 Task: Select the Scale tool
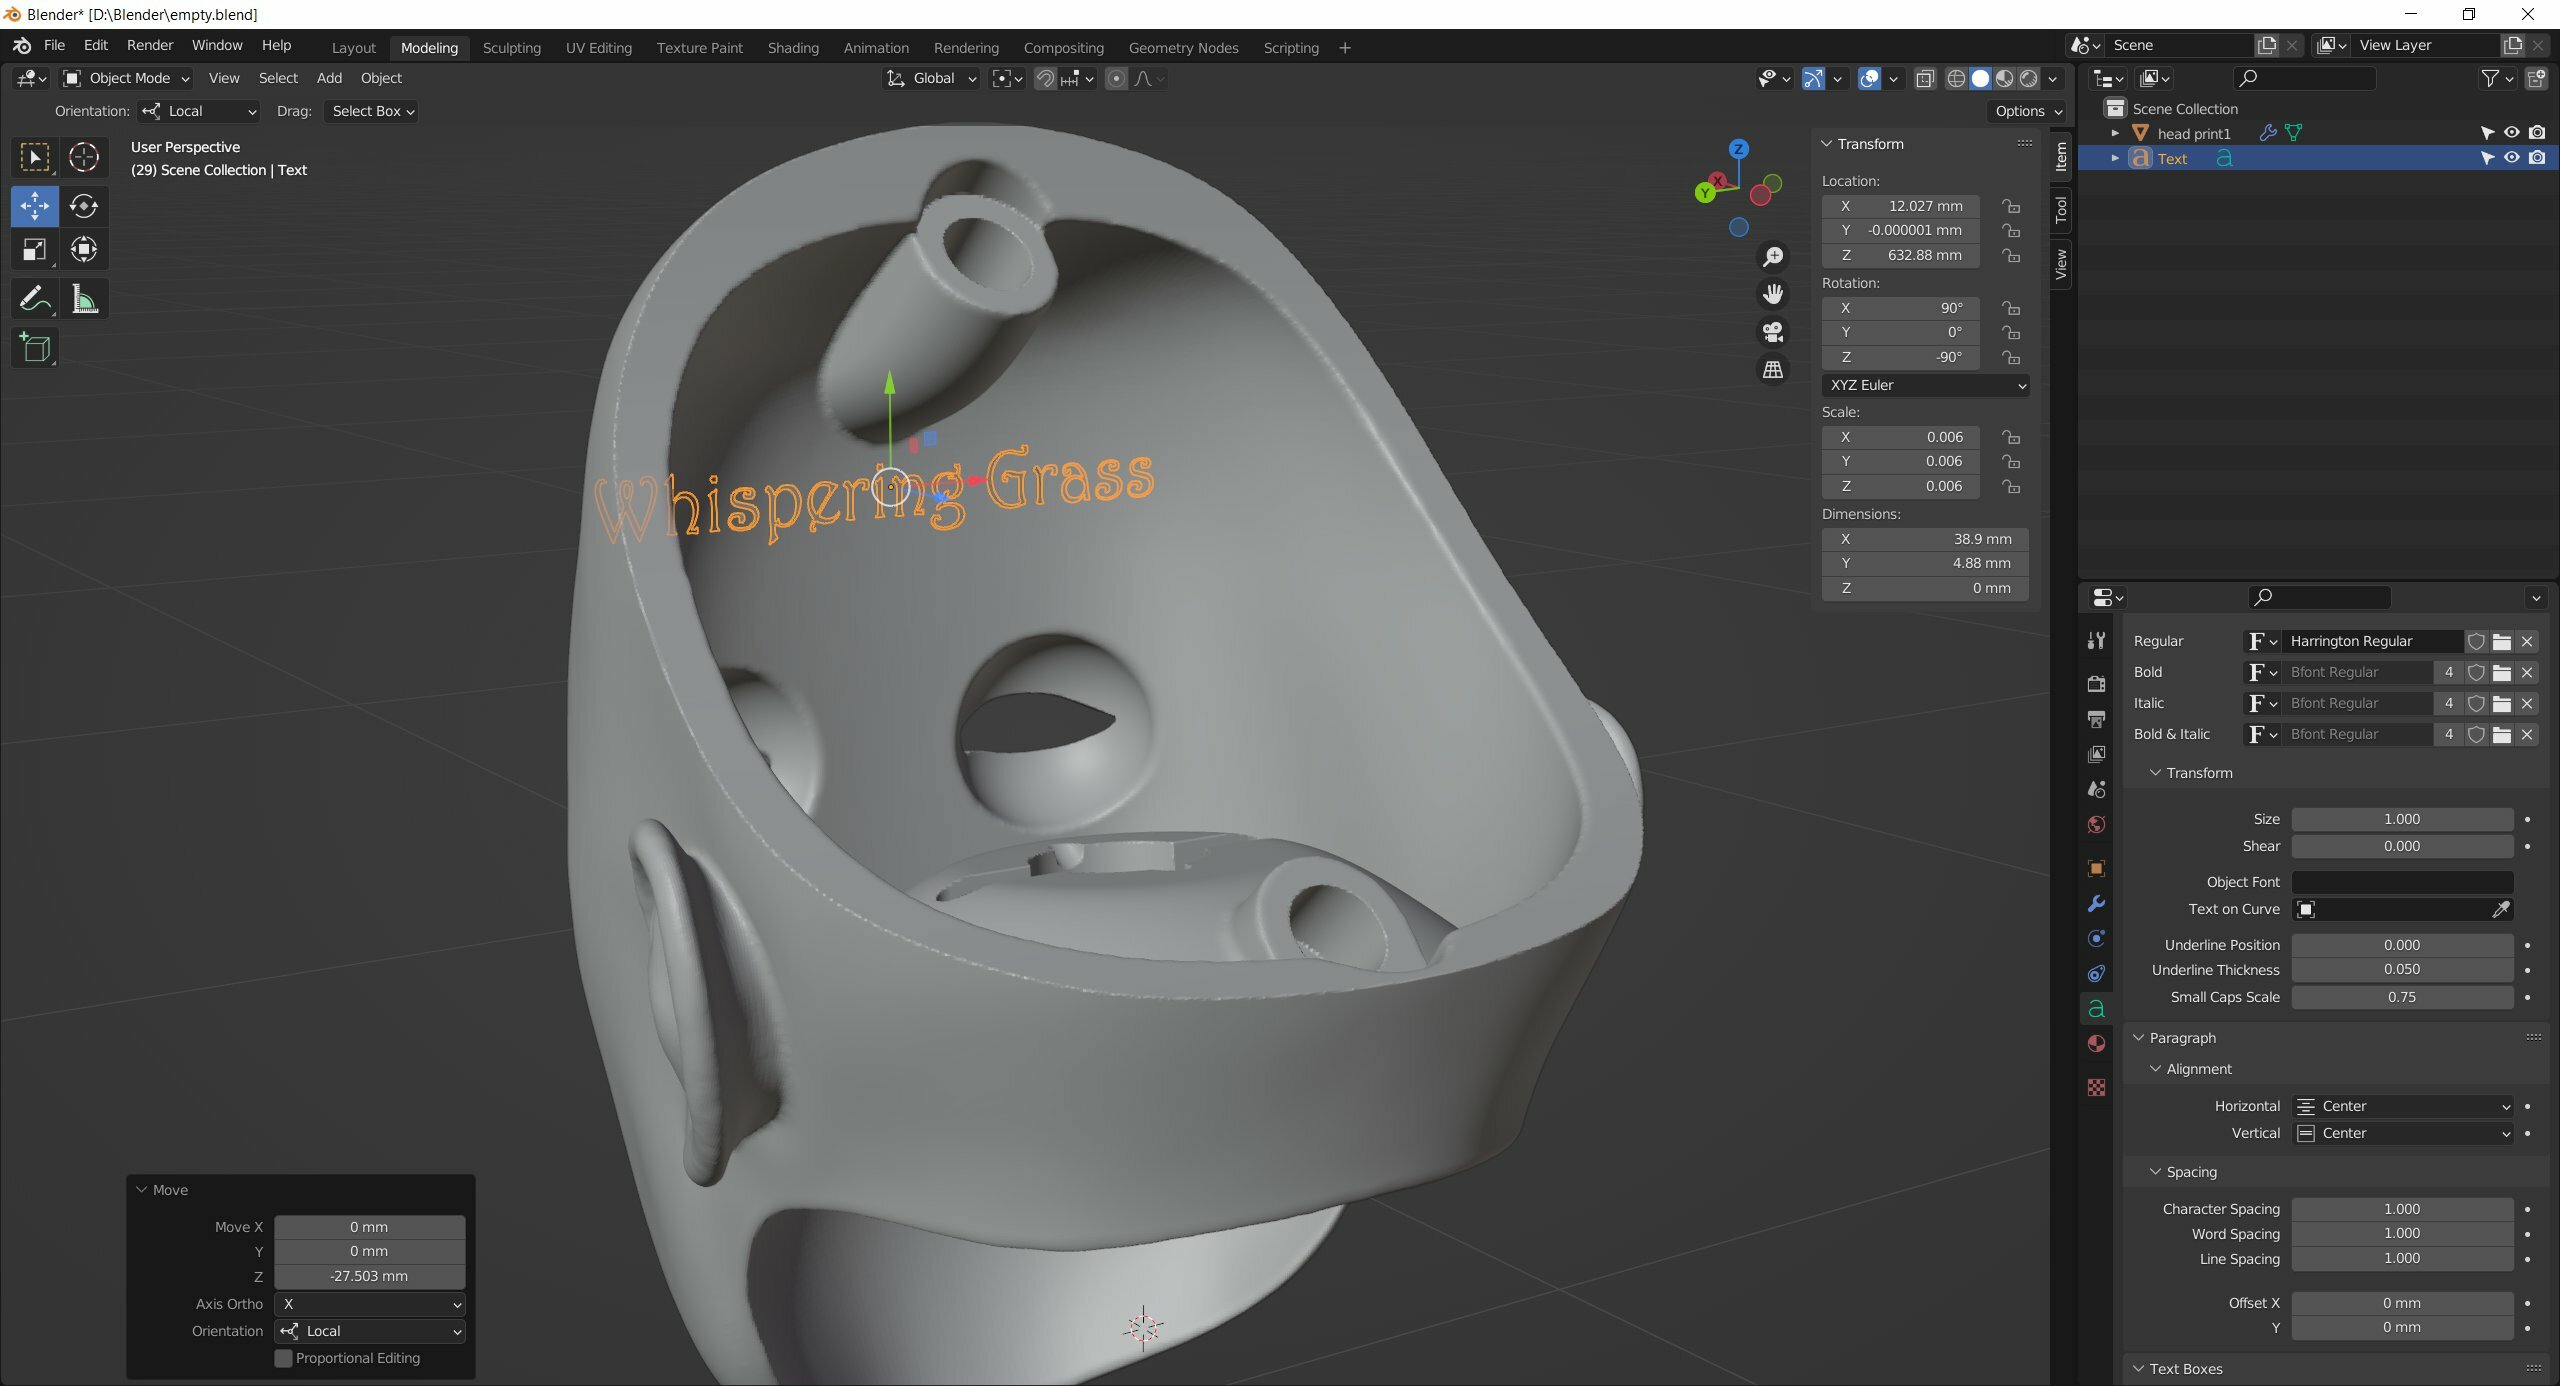[35, 250]
